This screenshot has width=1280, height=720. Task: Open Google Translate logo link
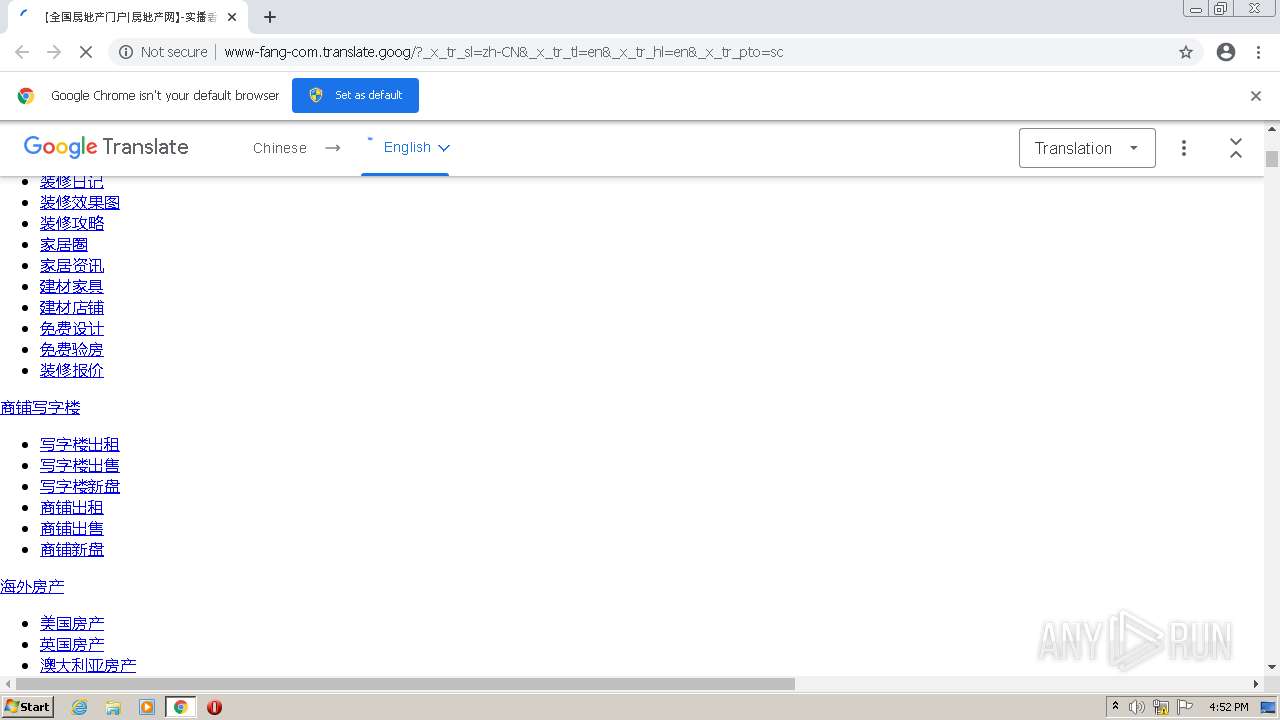click(106, 147)
